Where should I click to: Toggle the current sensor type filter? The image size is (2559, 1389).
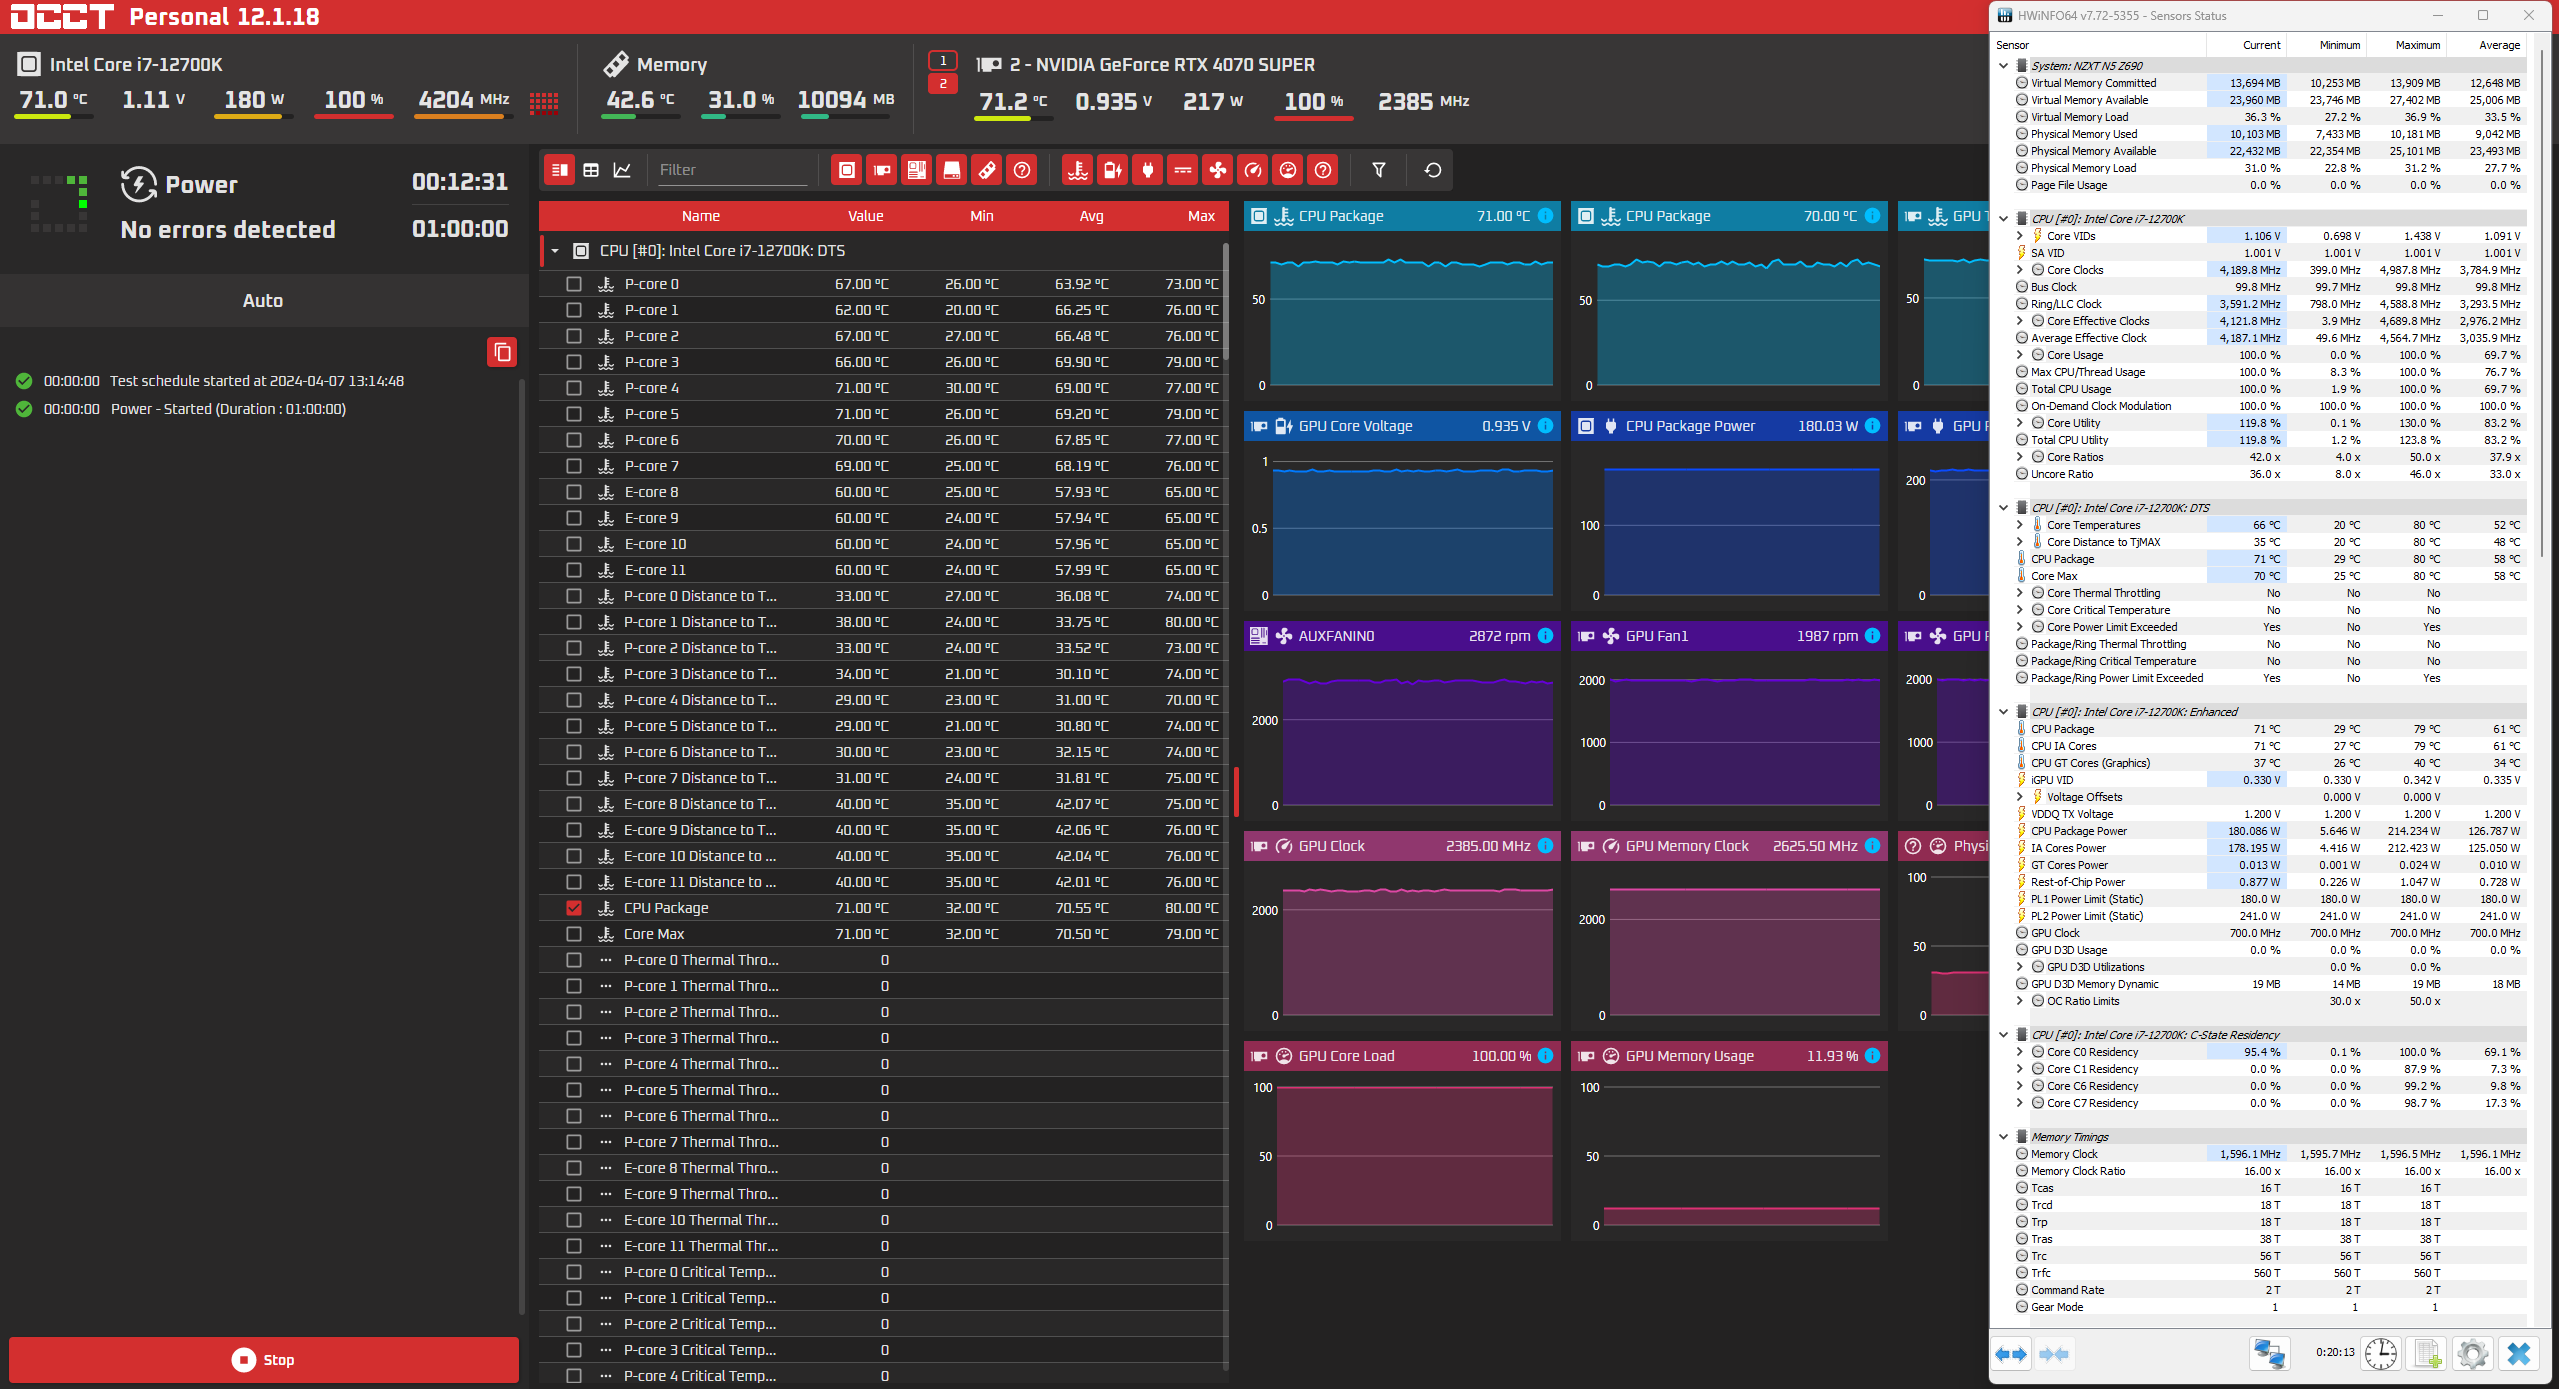tap(1183, 170)
